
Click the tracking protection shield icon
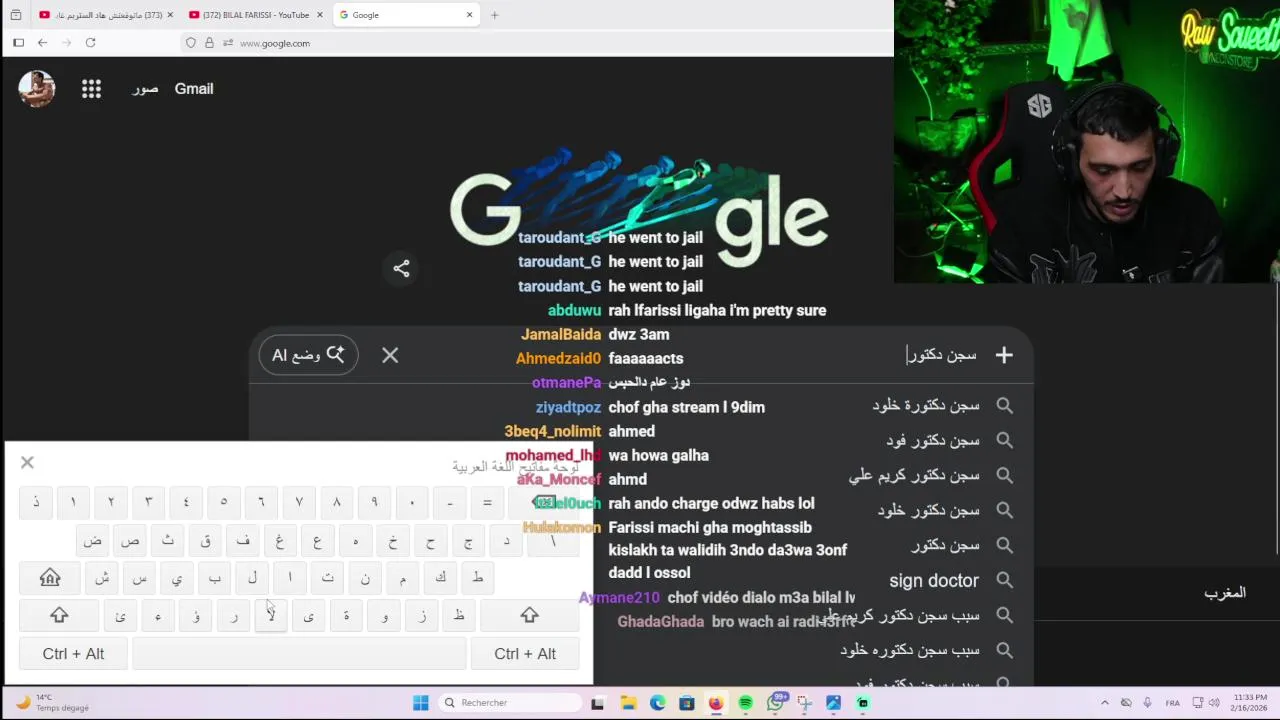191,43
